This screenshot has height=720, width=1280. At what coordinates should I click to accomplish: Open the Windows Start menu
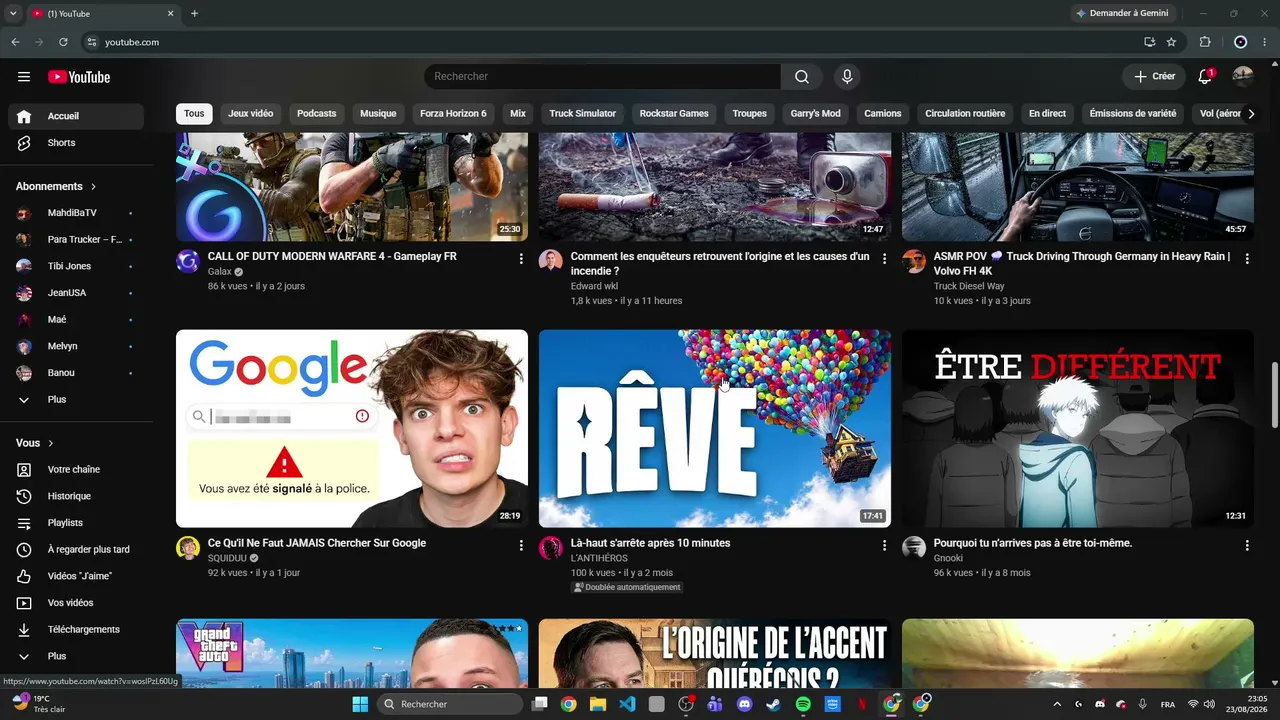point(360,704)
